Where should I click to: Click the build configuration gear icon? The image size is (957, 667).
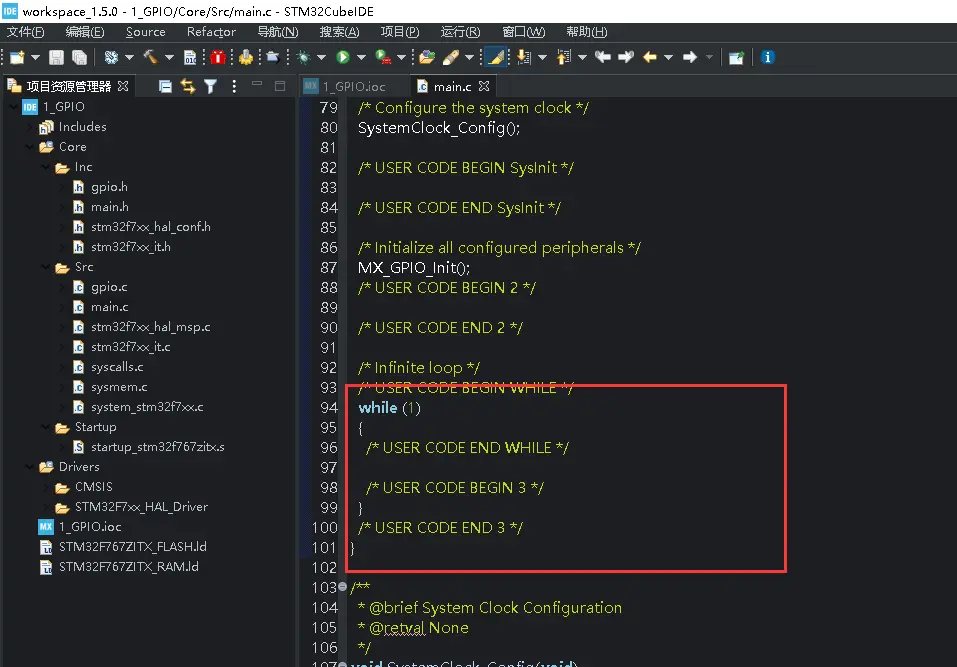click(111, 57)
